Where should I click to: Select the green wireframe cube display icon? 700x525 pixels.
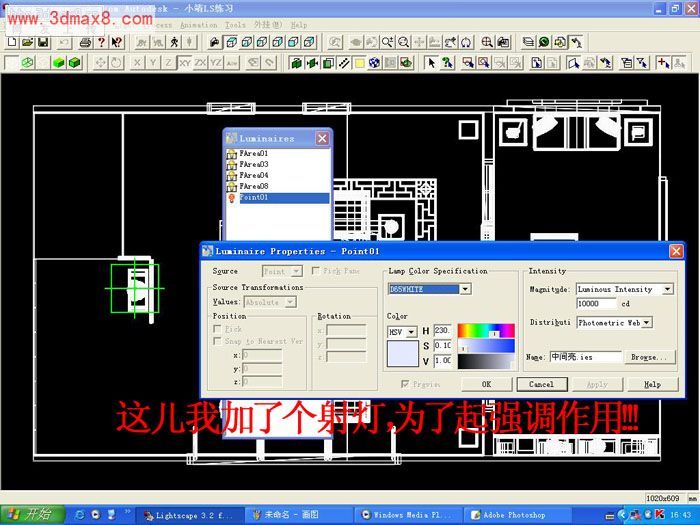click(x=28, y=63)
